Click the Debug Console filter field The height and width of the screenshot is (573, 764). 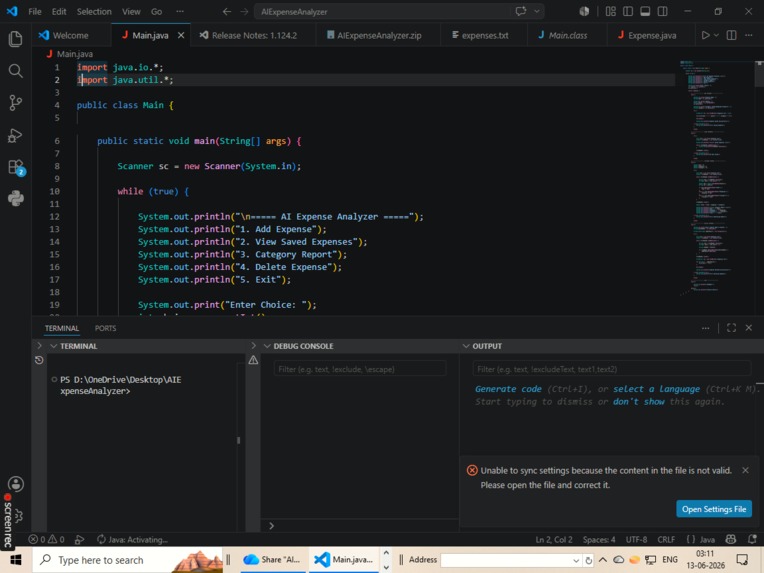[x=360, y=369]
